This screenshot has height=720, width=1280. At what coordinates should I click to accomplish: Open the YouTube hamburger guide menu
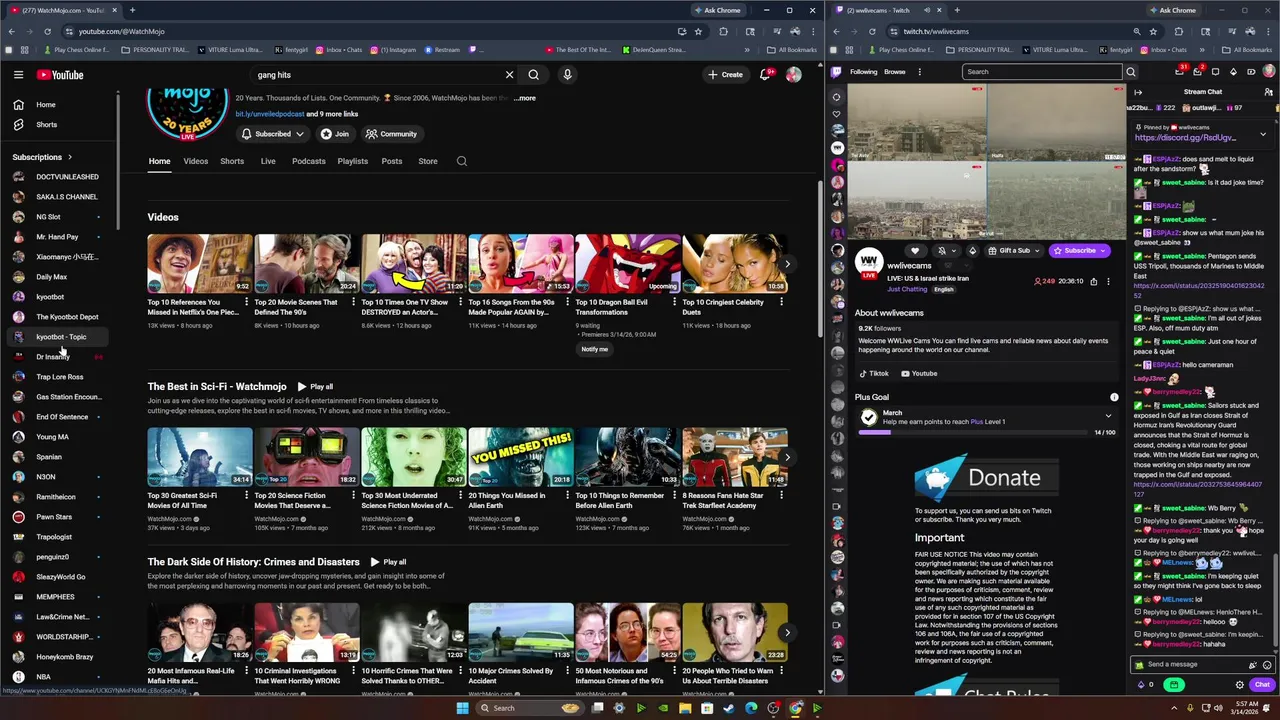[x=18, y=74]
